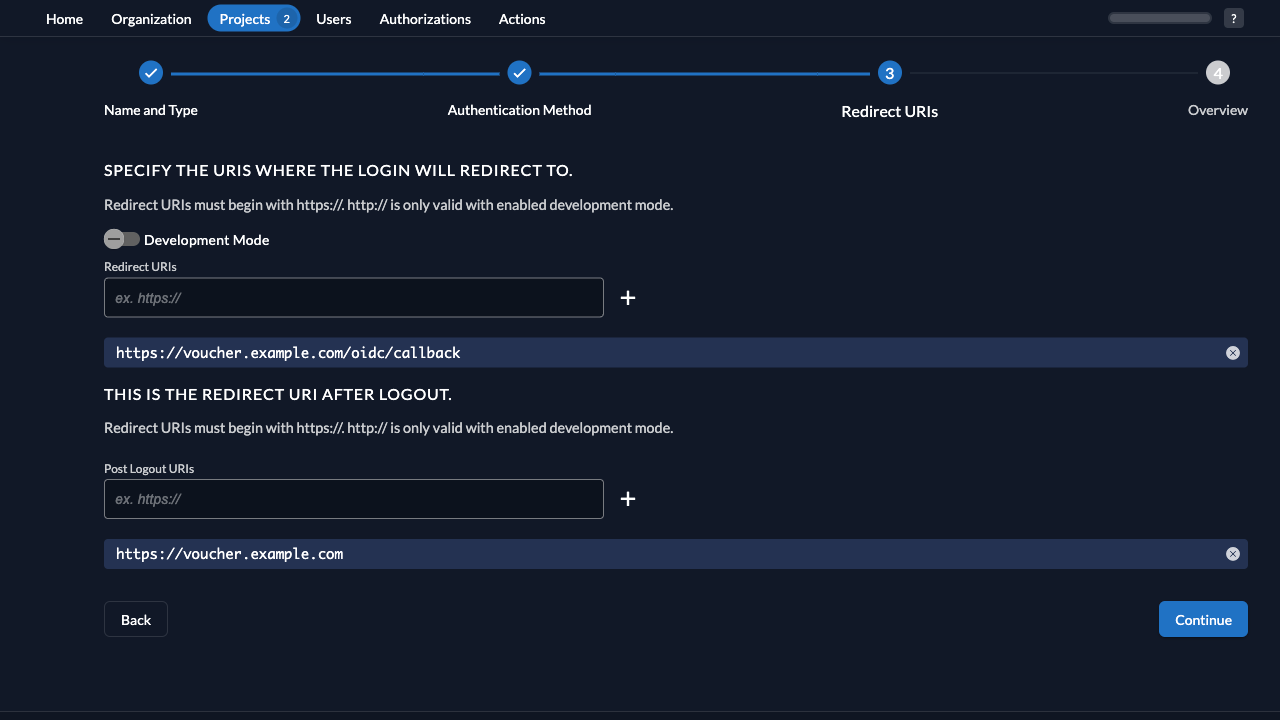
Task: Enable Development Mode toggle
Action: coord(122,240)
